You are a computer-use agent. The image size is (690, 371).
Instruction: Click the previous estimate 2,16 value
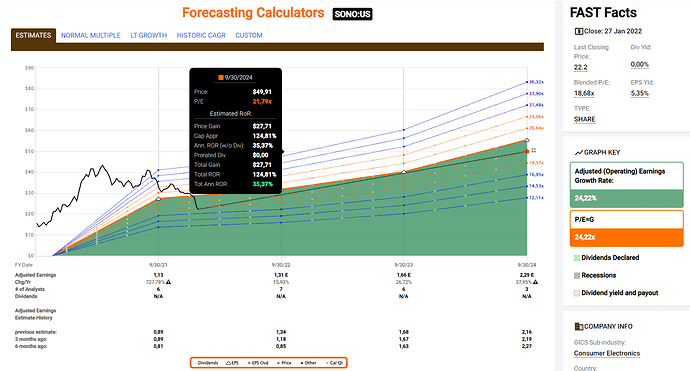point(527,332)
